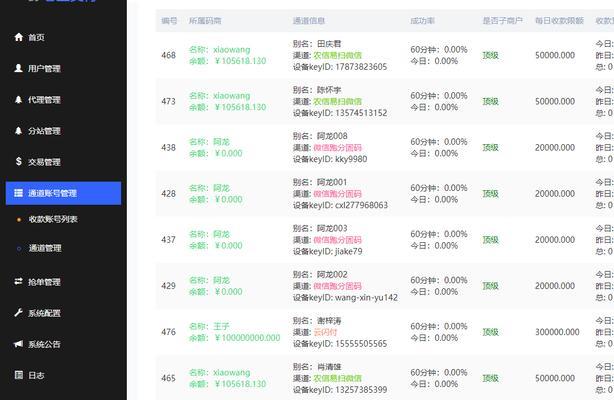Click the megaphone icon for 系统公告

coord(18,344)
